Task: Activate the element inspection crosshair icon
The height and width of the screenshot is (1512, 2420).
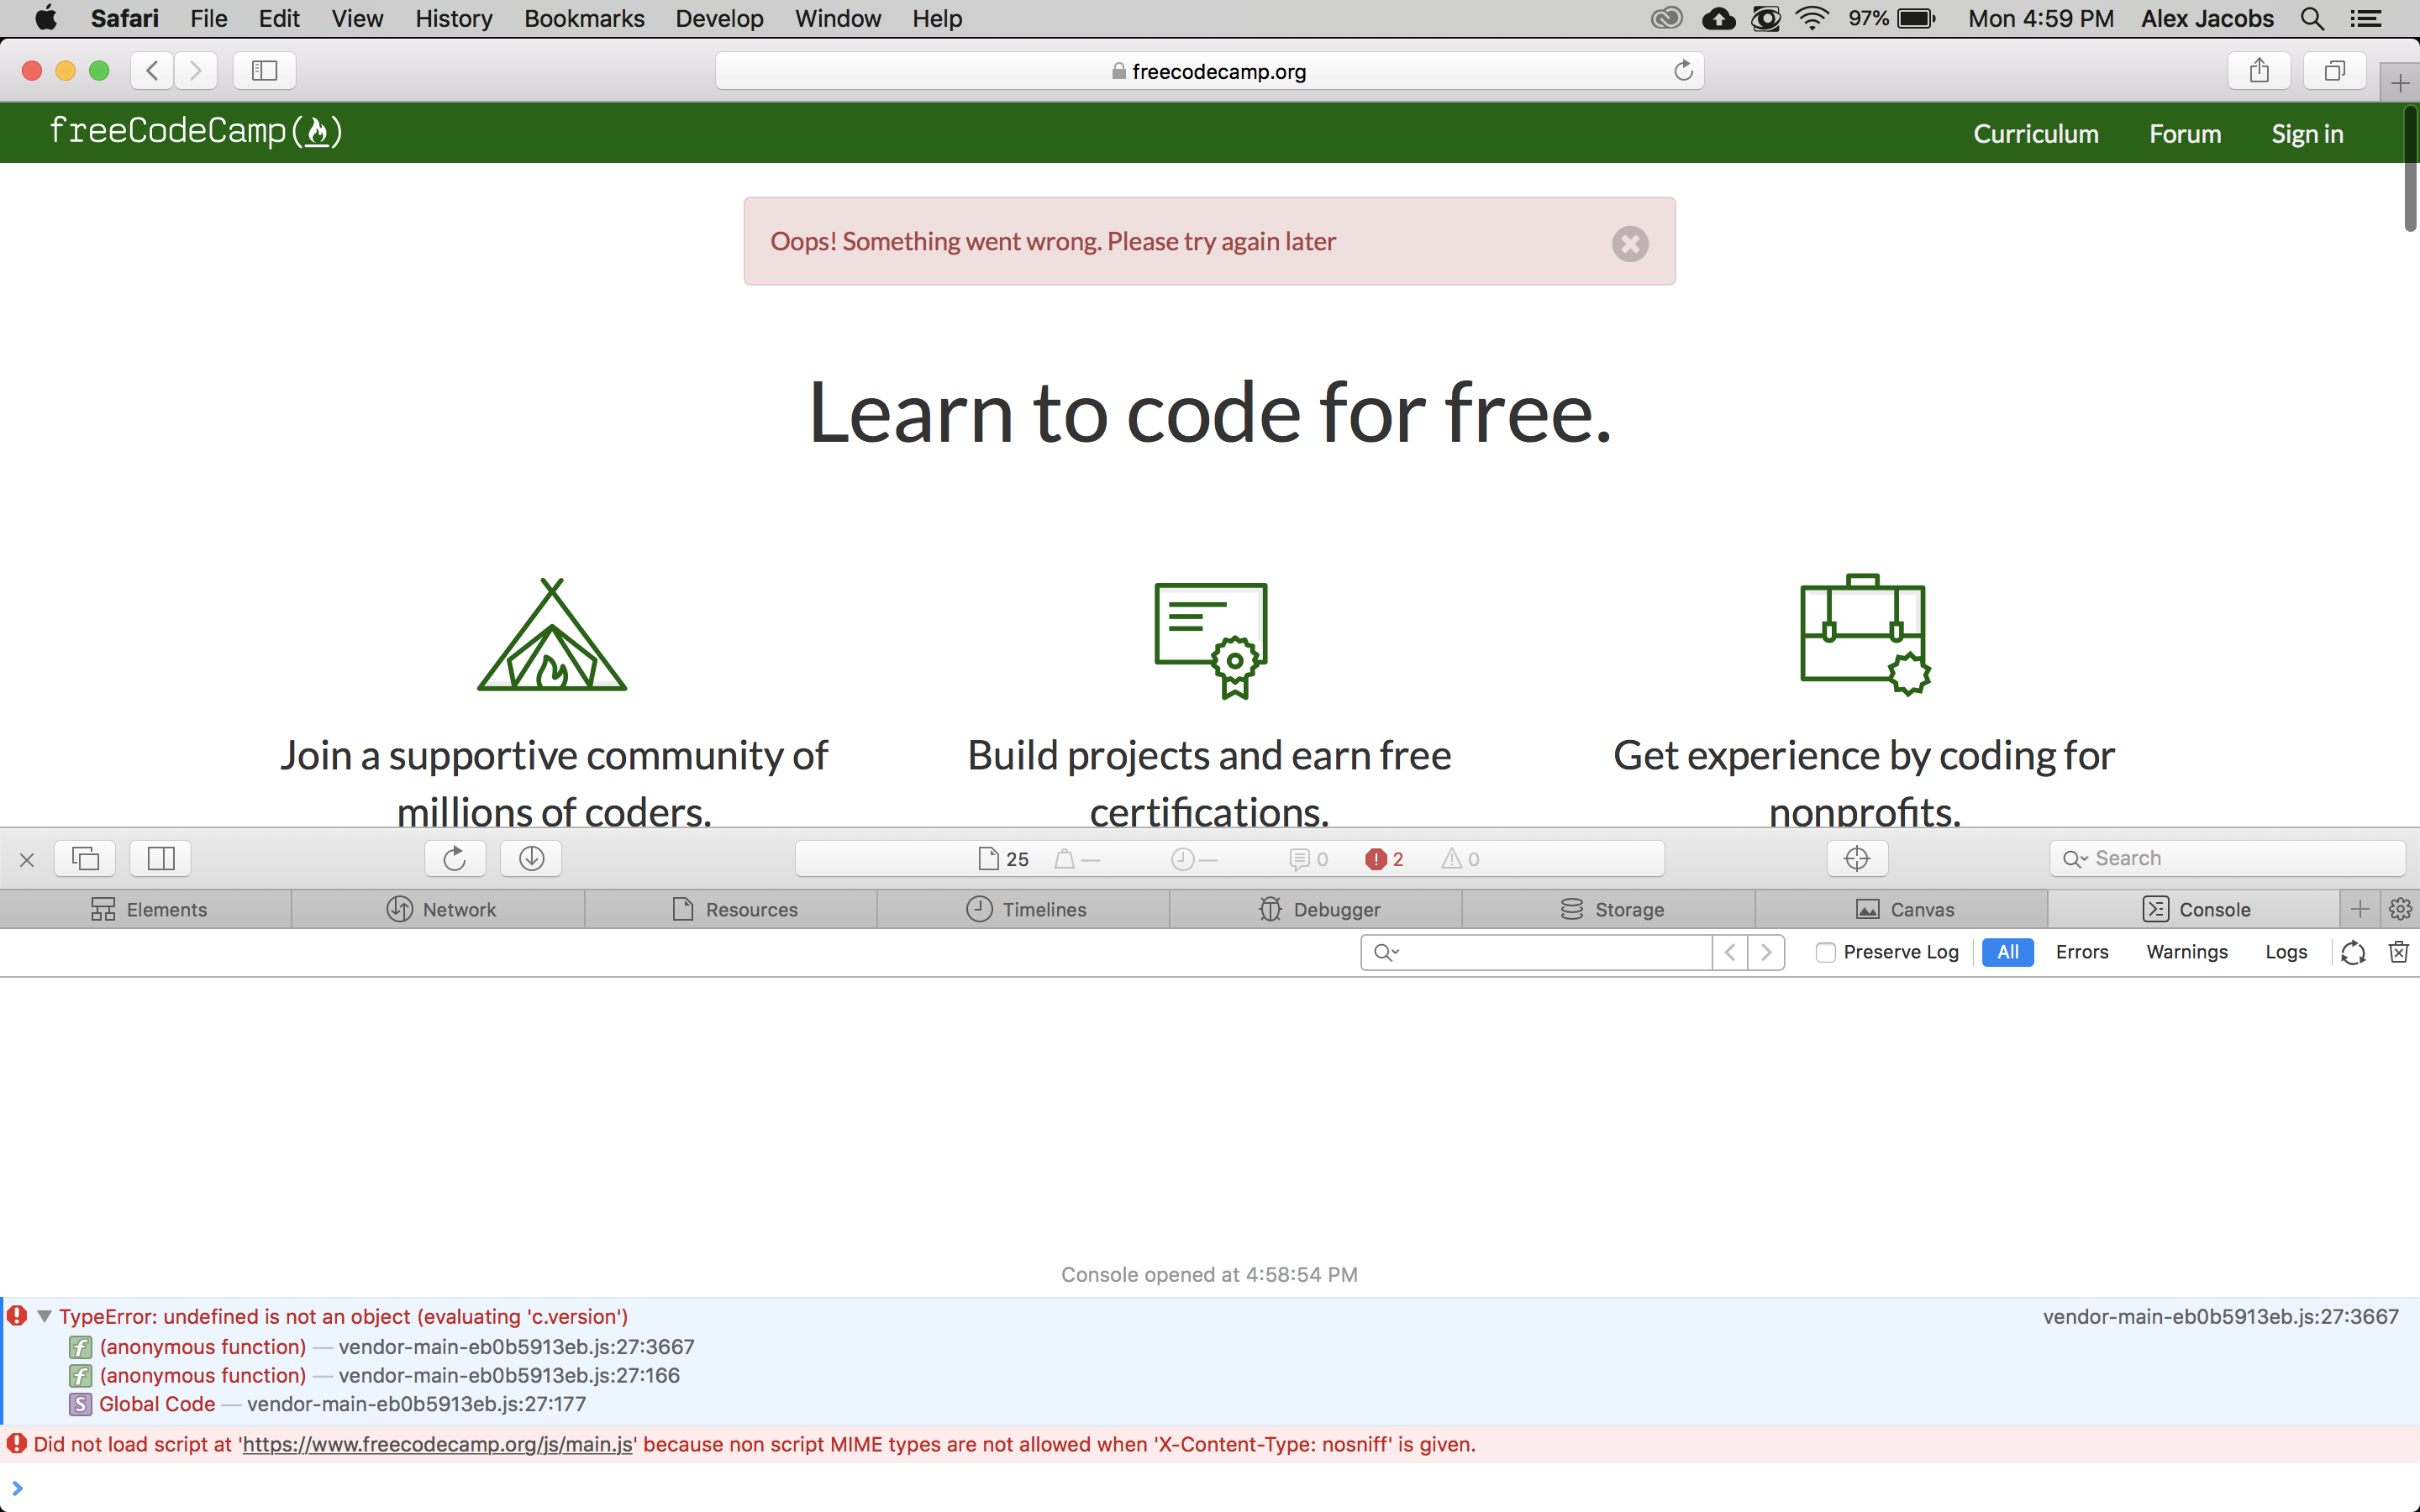Action: (1856, 858)
